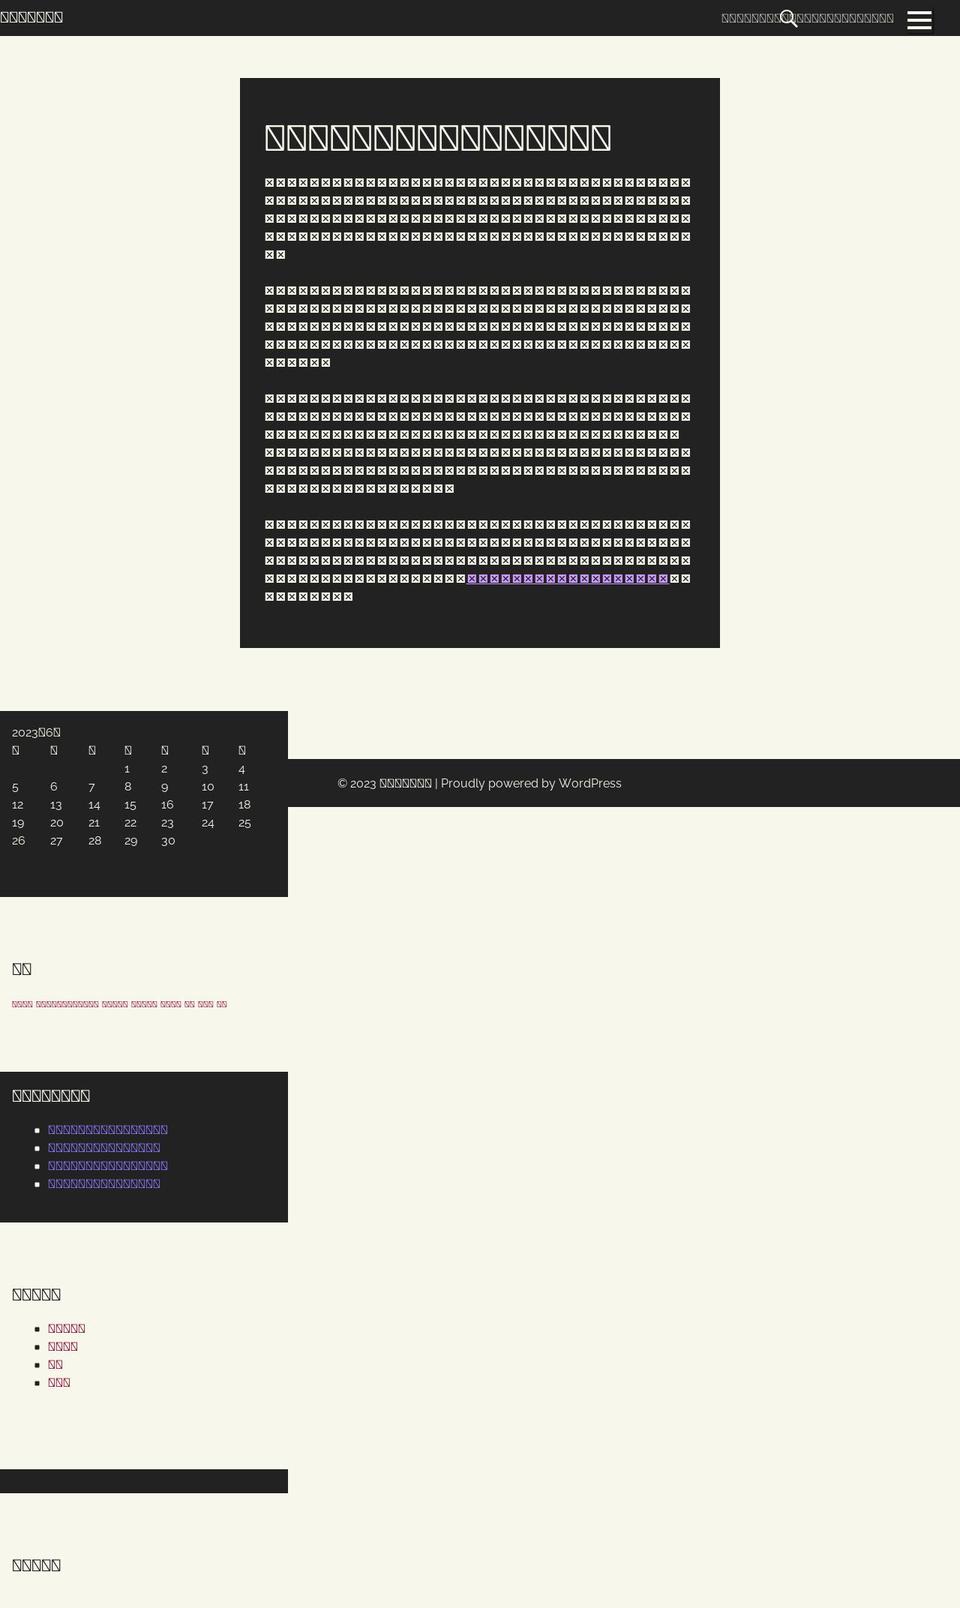
Task: Open the second maroon category link
Action: [x=63, y=1346]
